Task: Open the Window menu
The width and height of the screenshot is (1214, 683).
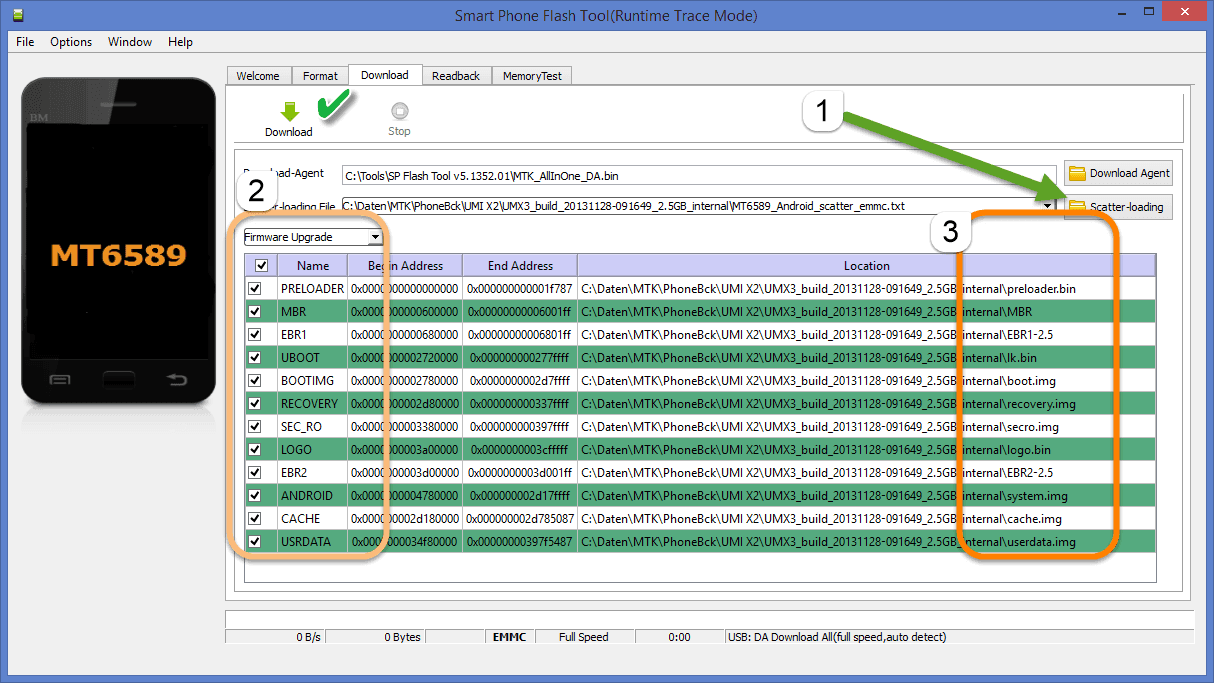Action: [x=130, y=42]
